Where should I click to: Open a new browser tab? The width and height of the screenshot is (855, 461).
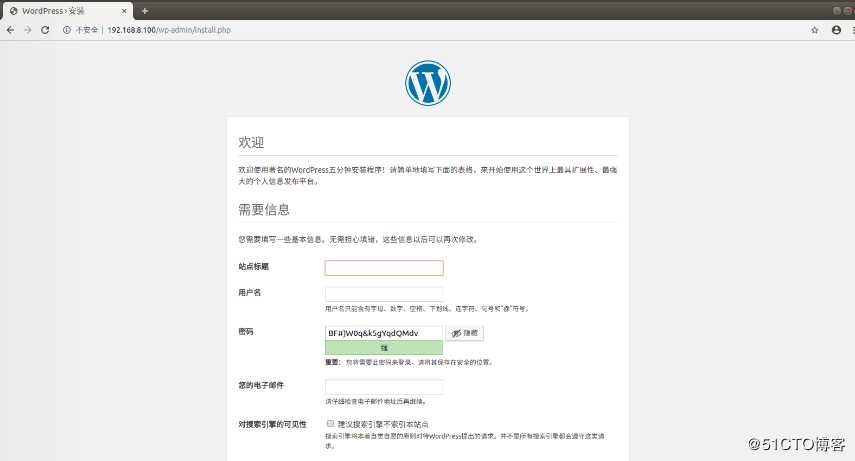pos(144,11)
